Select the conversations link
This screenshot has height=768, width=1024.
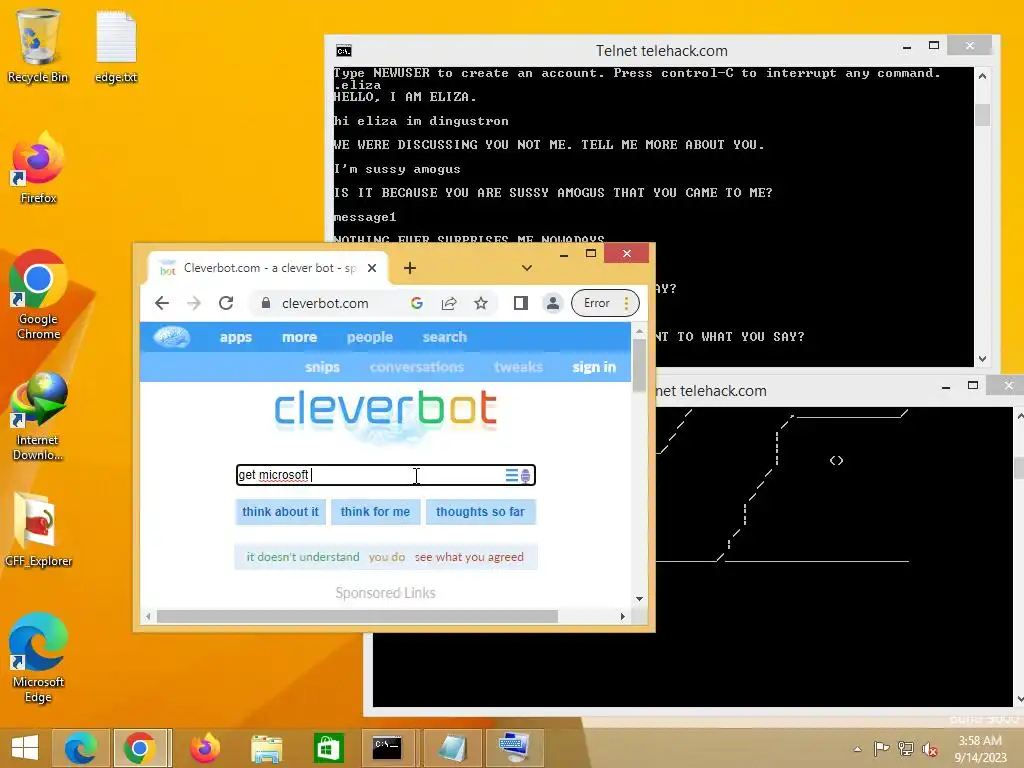417,367
